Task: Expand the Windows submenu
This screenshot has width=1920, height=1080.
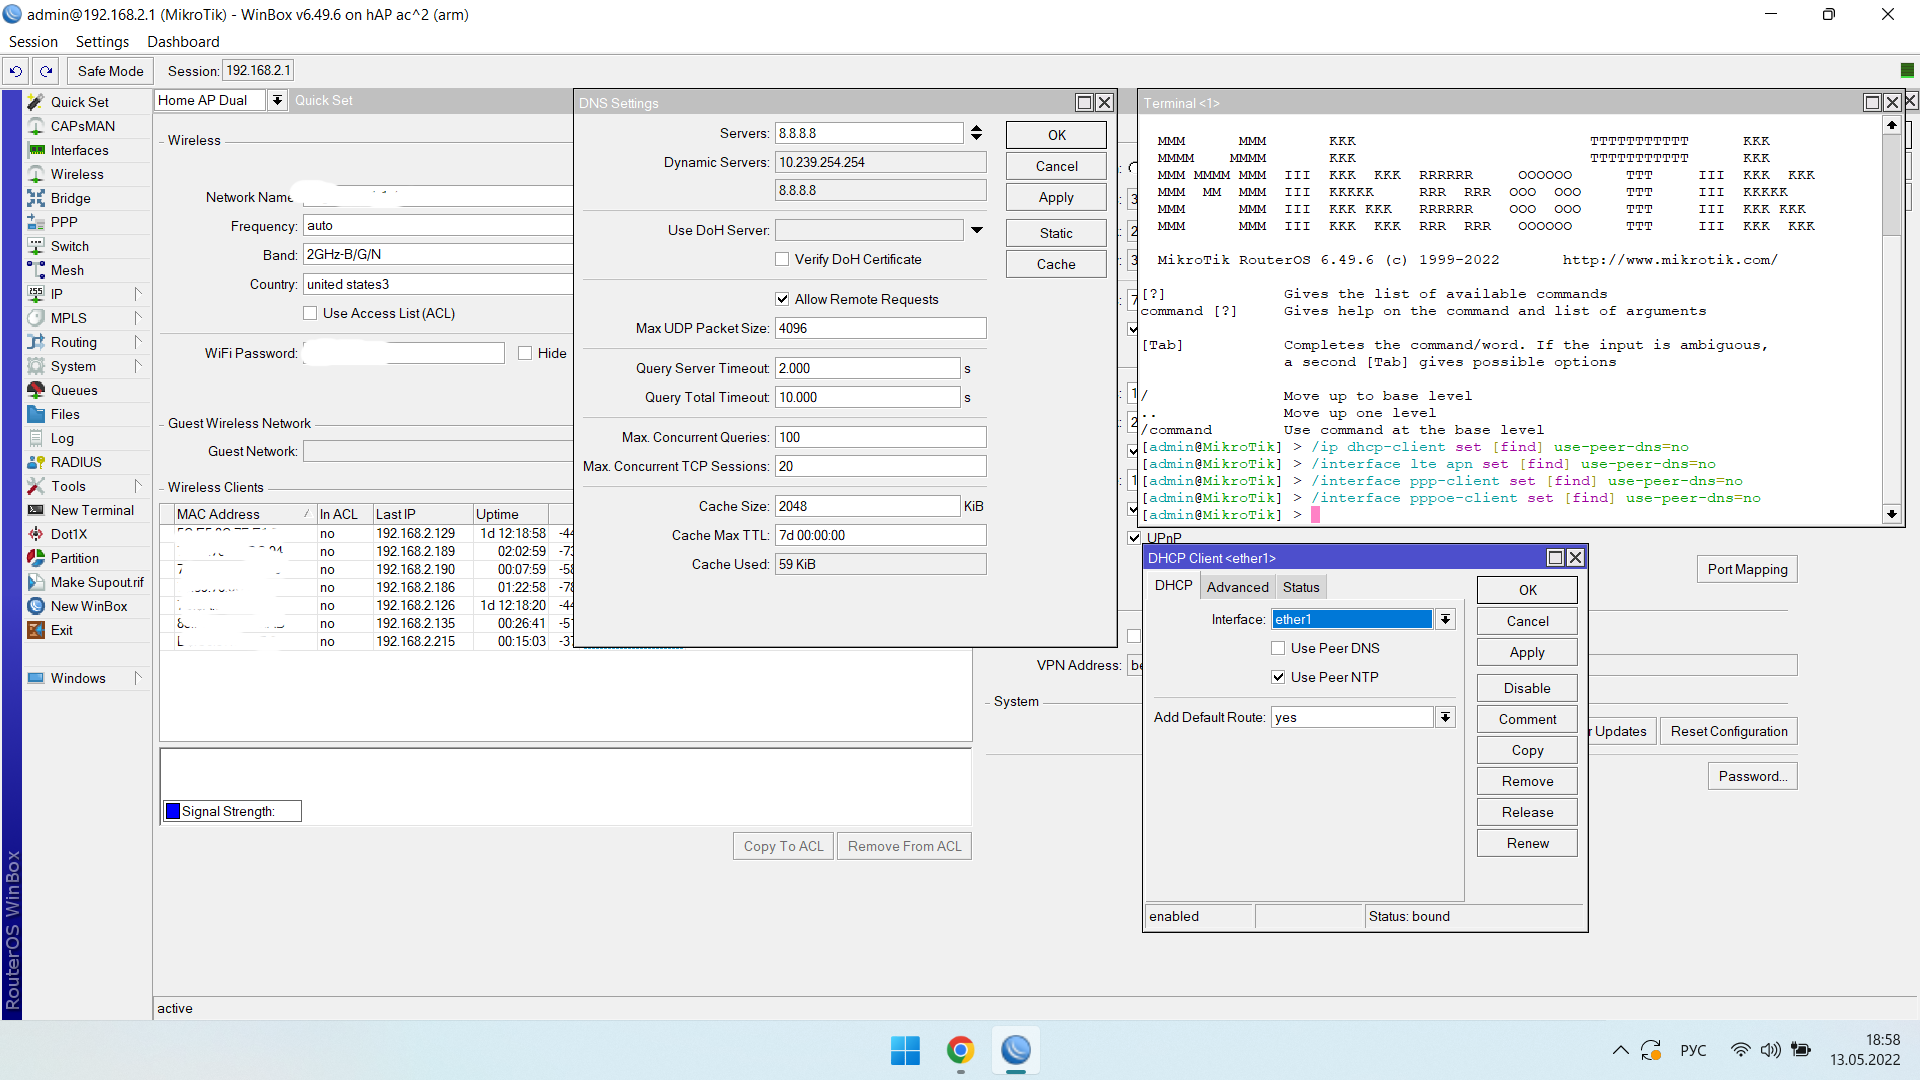Action: point(138,678)
